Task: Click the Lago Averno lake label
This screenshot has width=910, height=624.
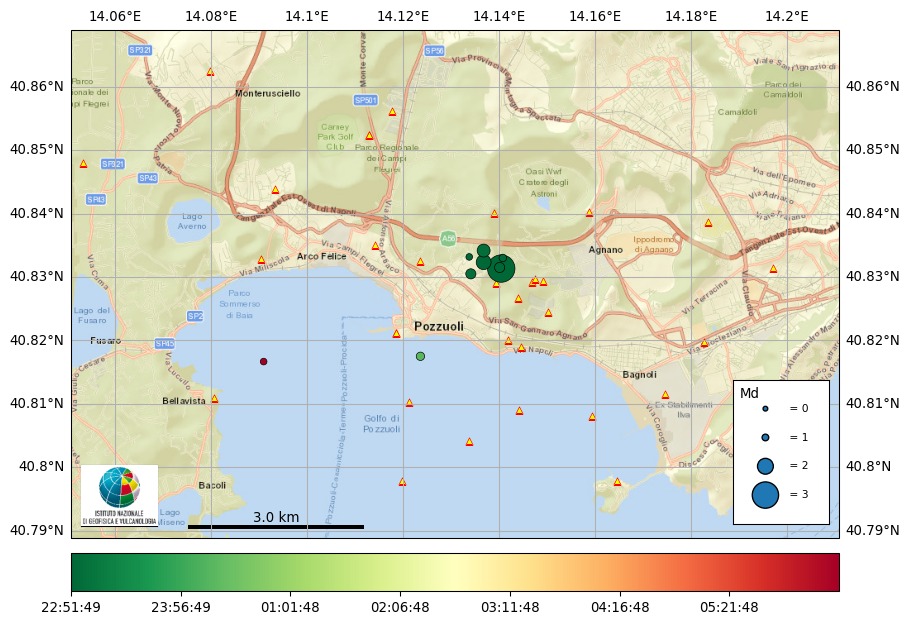Action: (x=193, y=221)
